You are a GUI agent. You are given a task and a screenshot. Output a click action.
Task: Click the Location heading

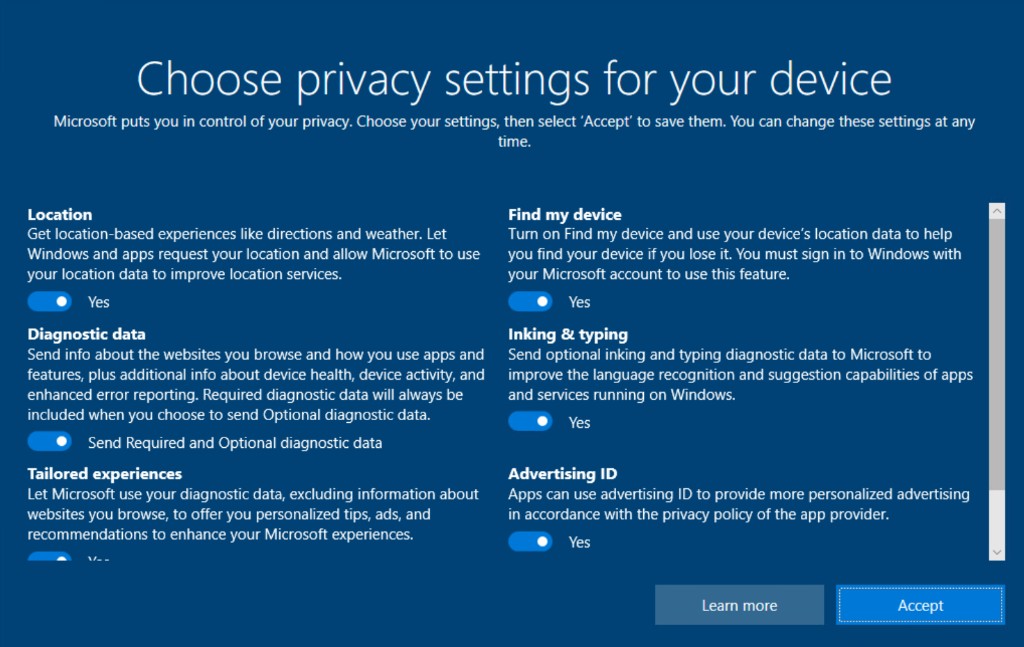(x=59, y=214)
